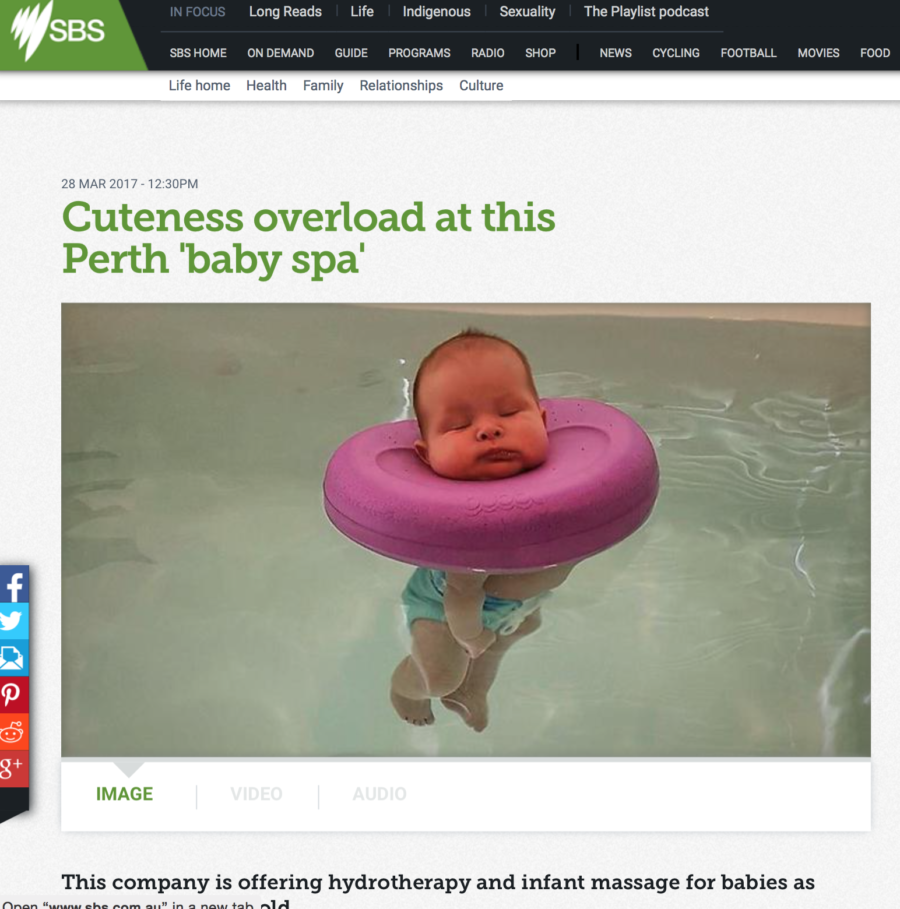Share article by email icon
This screenshot has width=900, height=909.
(14, 657)
